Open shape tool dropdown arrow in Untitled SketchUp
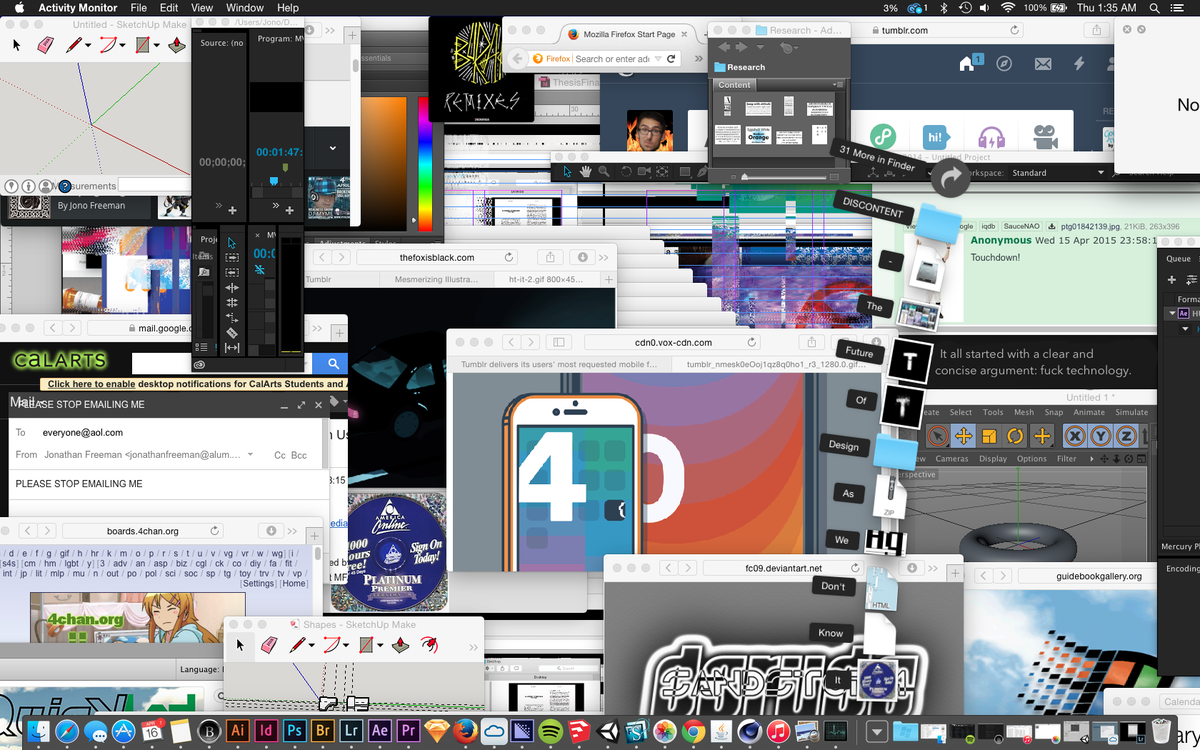The image size is (1200, 750). [157, 46]
